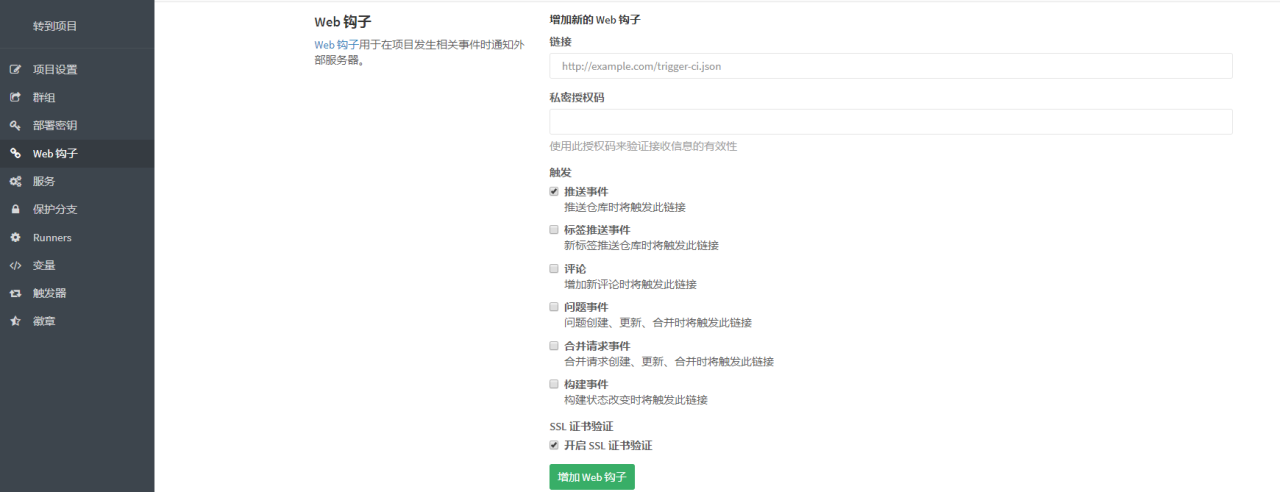Enable the 评论 trigger checkbox
The height and width of the screenshot is (492, 1280).
[x=554, y=268]
